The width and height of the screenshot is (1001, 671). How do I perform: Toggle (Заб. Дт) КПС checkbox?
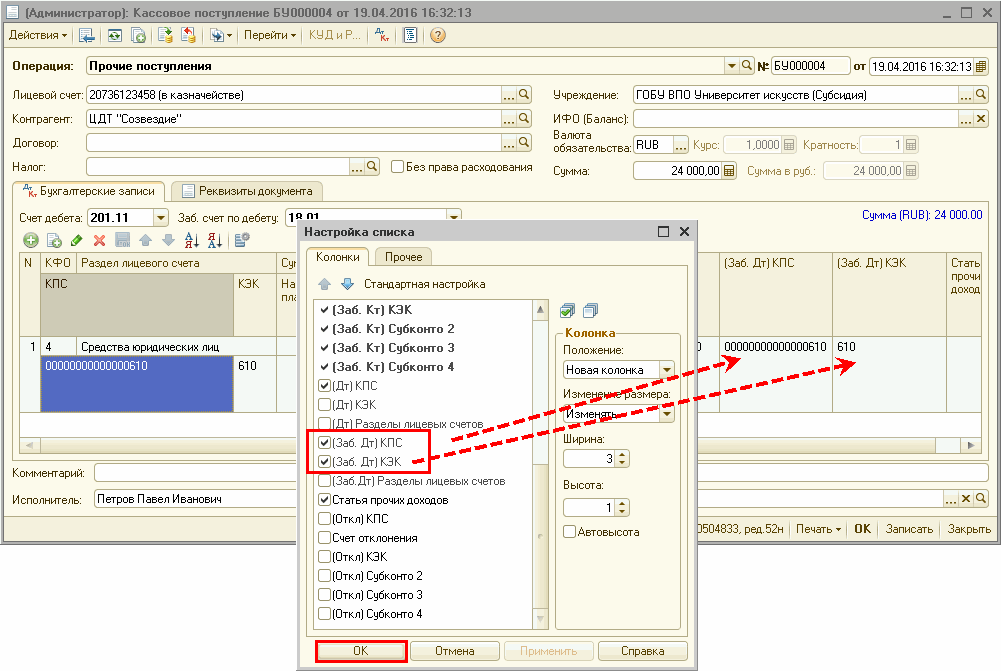coord(324,442)
